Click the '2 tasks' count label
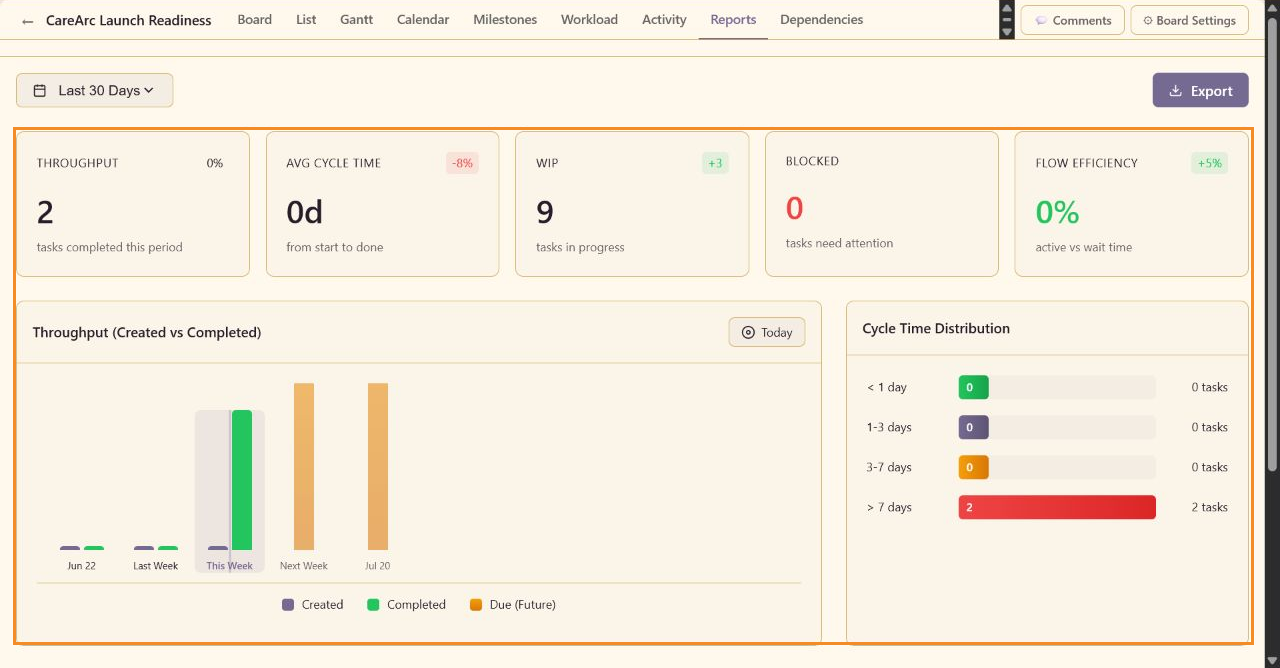 tap(1209, 507)
